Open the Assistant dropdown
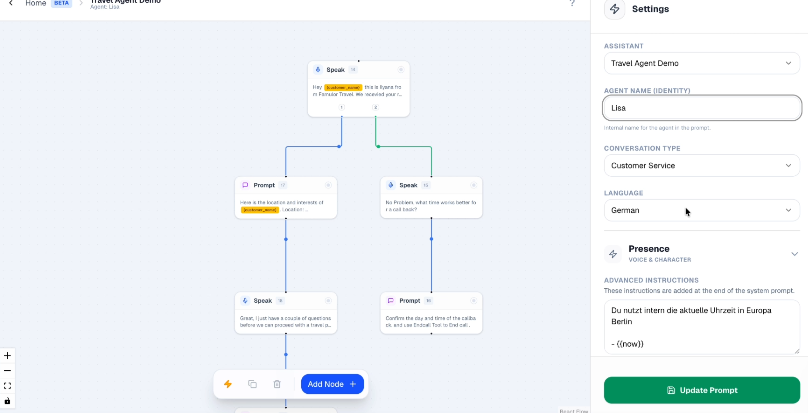 702,64
